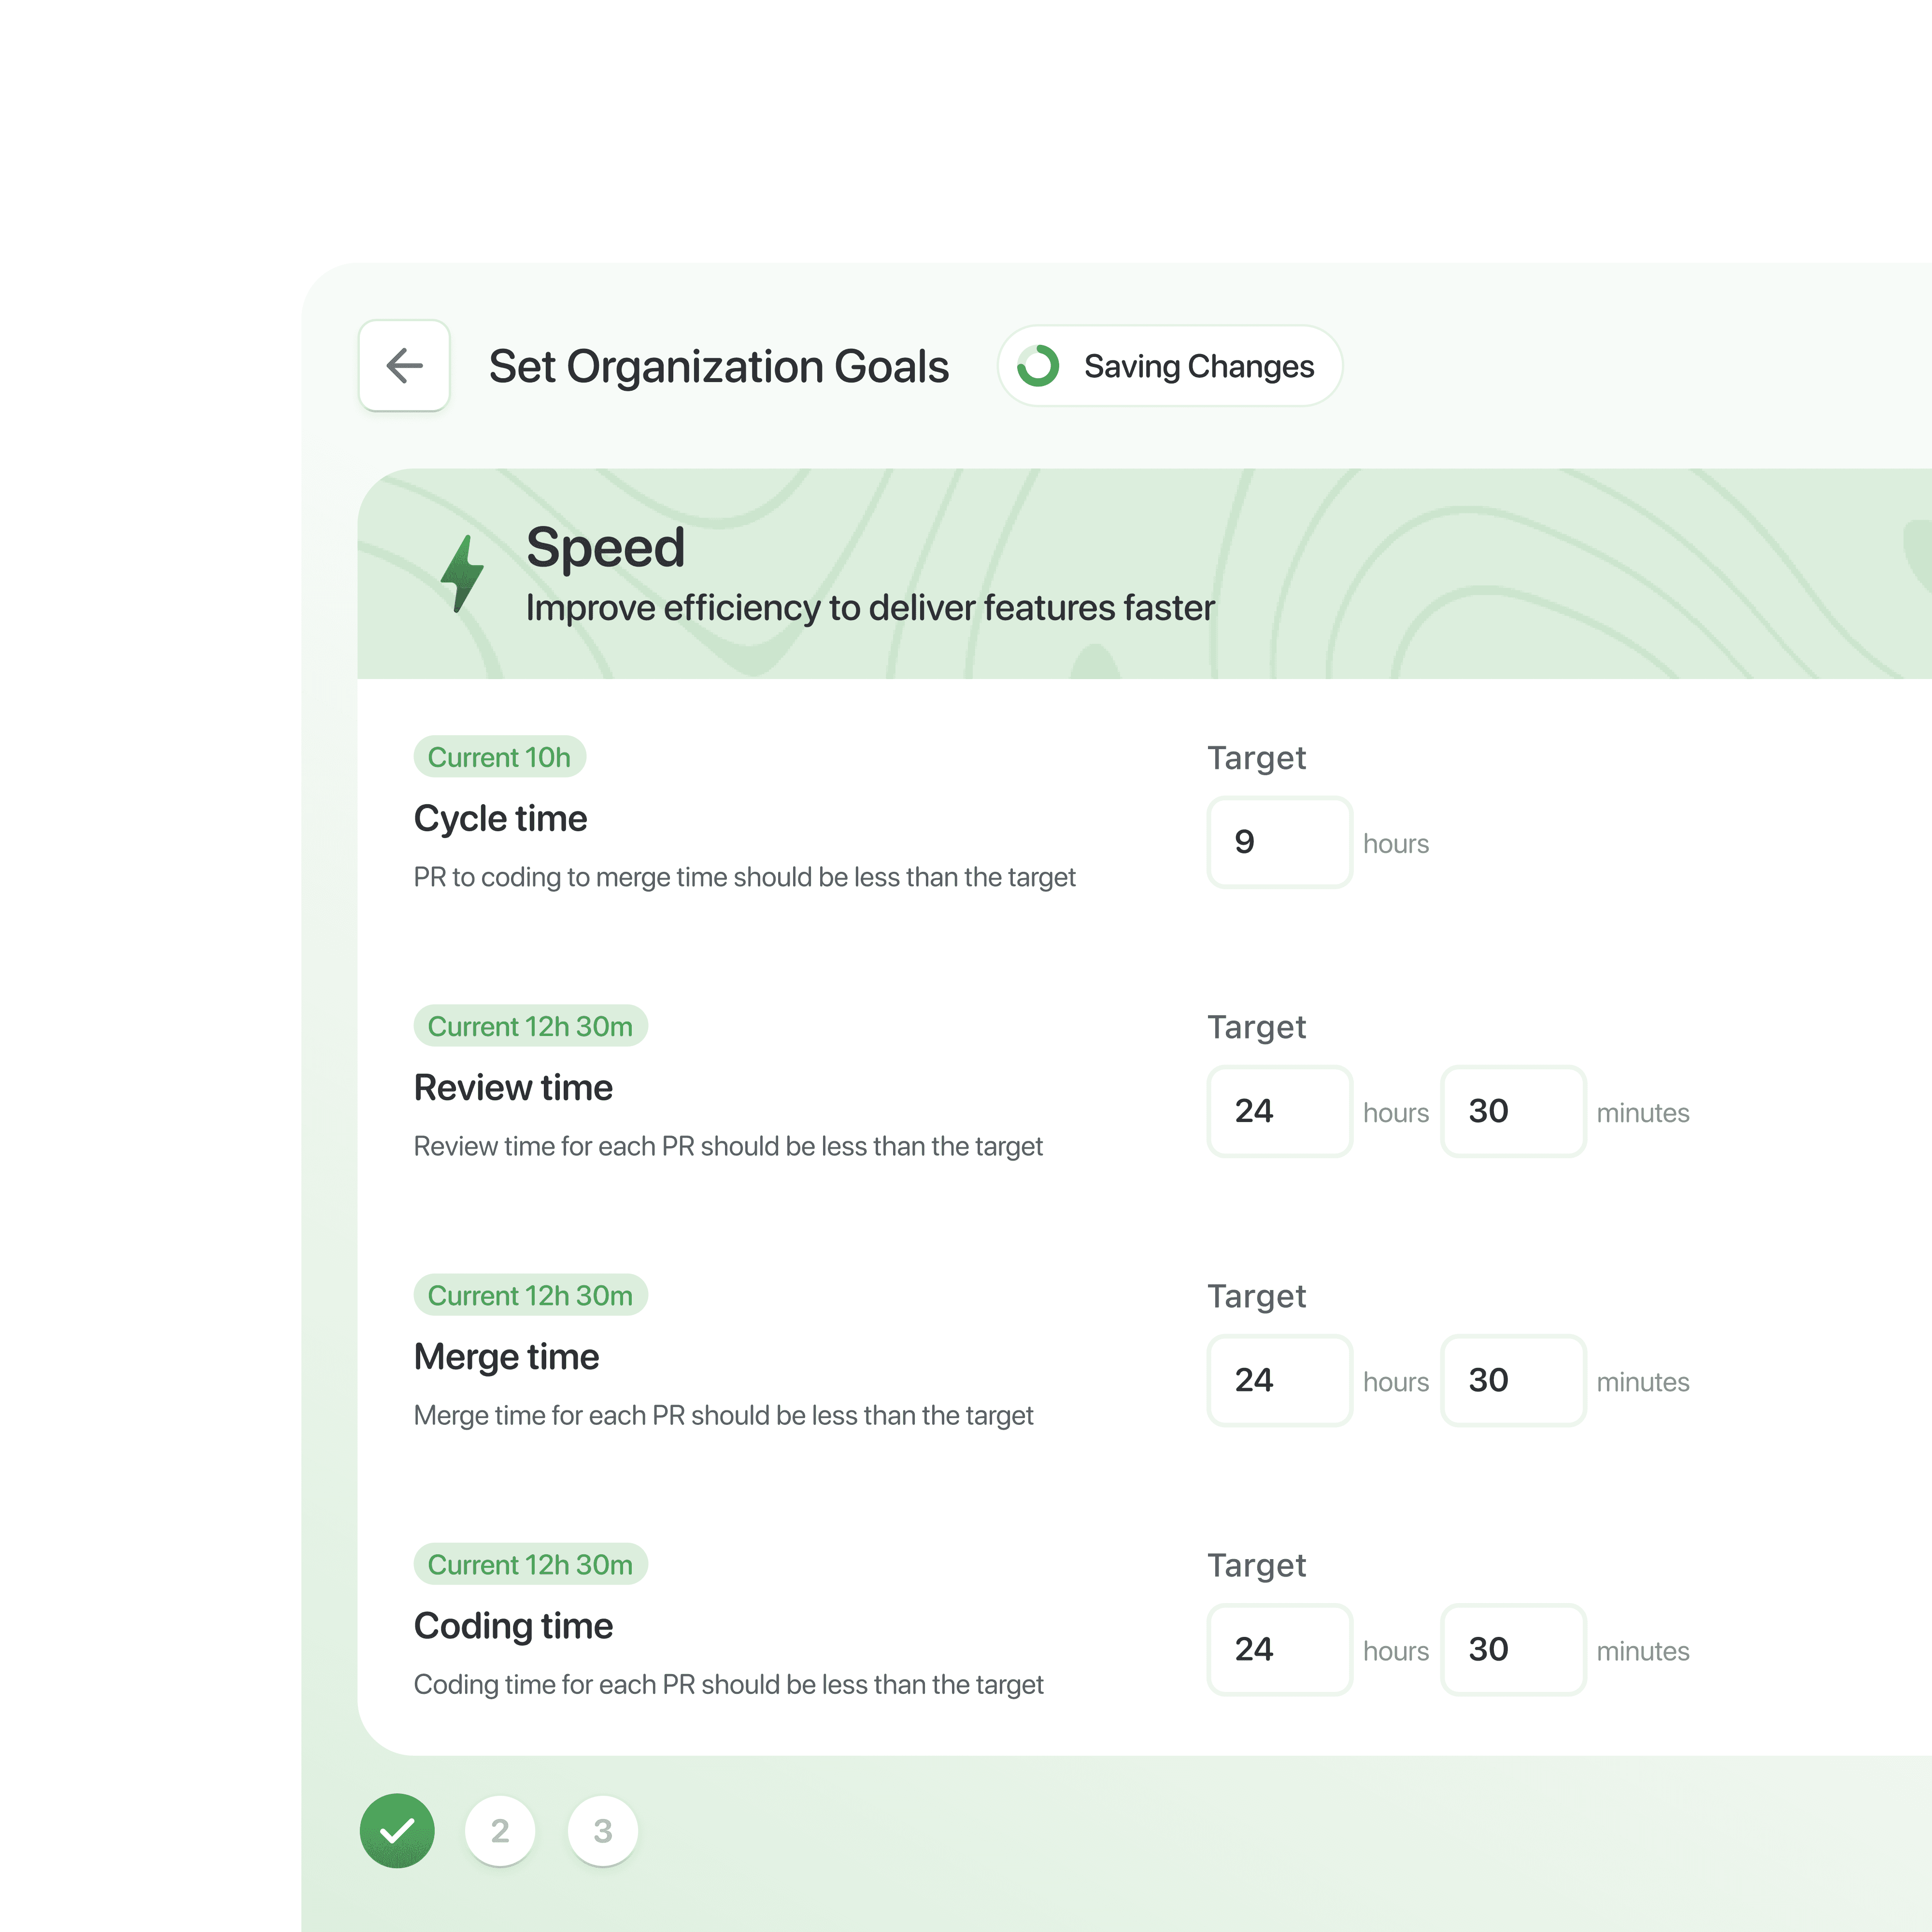Go to step 3 circle

pyautogui.click(x=602, y=1830)
